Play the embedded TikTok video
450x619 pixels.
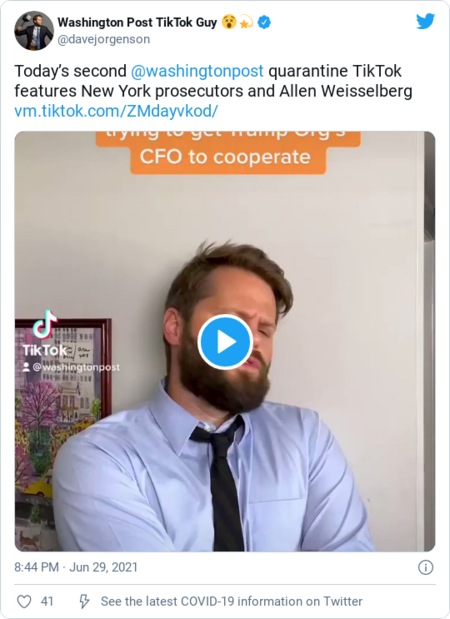click(225, 342)
